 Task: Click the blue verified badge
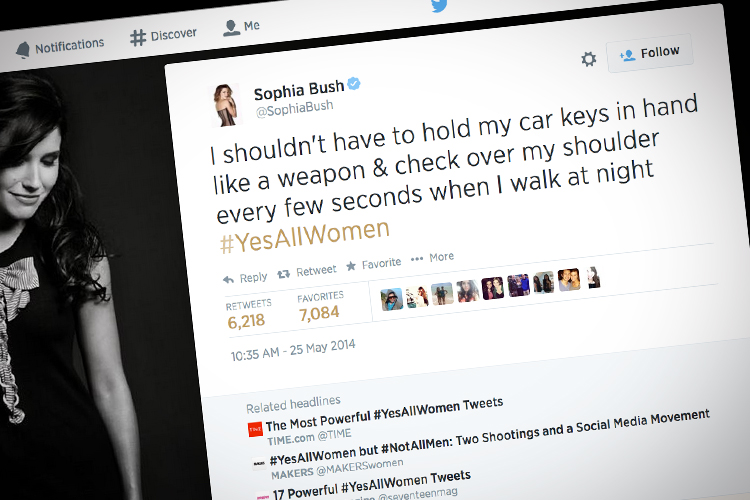coord(353,84)
